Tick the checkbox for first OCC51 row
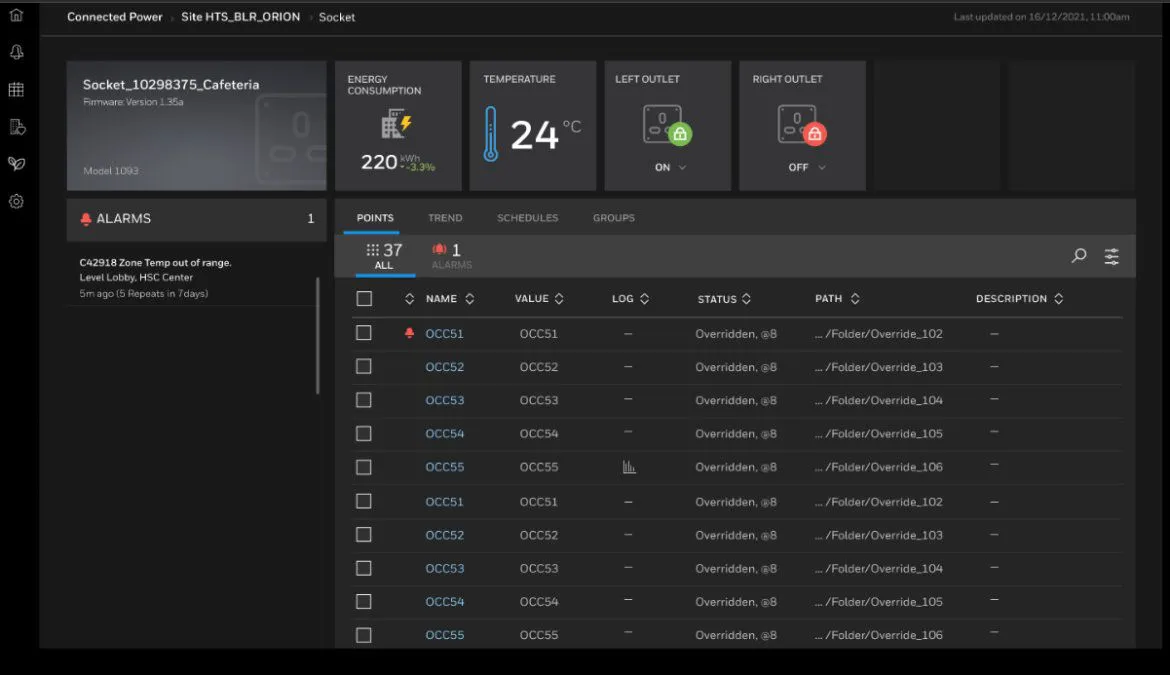 pyautogui.click(x=364, y=333)
